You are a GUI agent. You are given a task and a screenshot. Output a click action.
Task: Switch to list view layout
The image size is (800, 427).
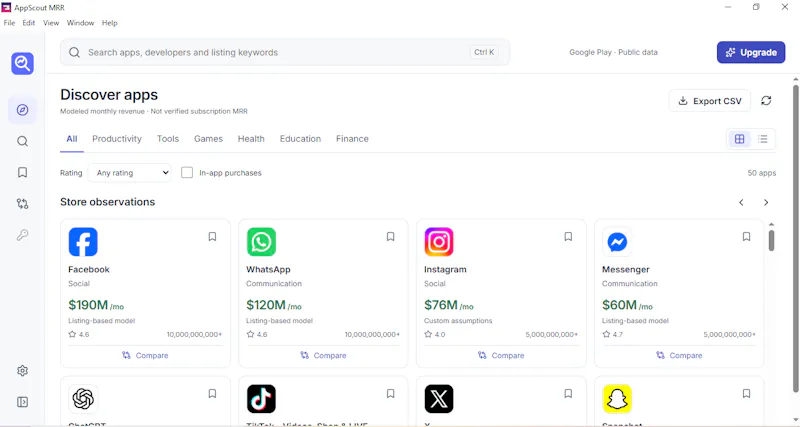763,139
